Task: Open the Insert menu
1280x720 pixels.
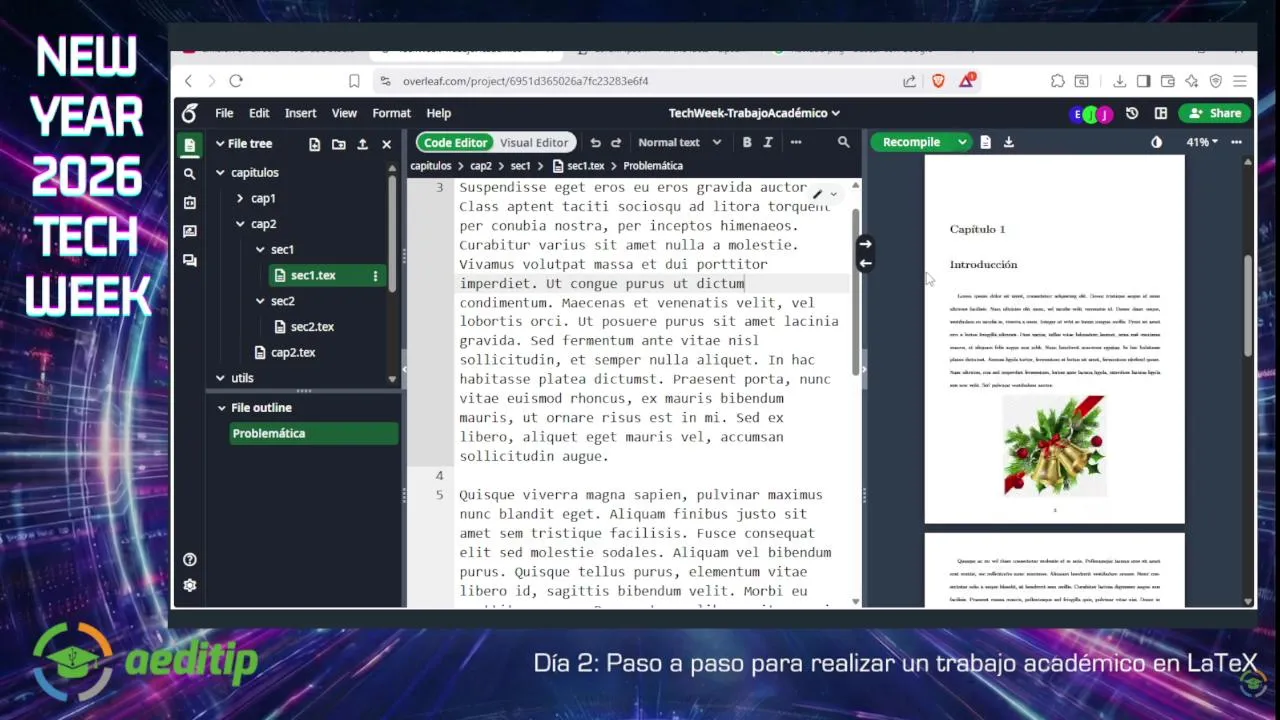Action: coord(300,113)
